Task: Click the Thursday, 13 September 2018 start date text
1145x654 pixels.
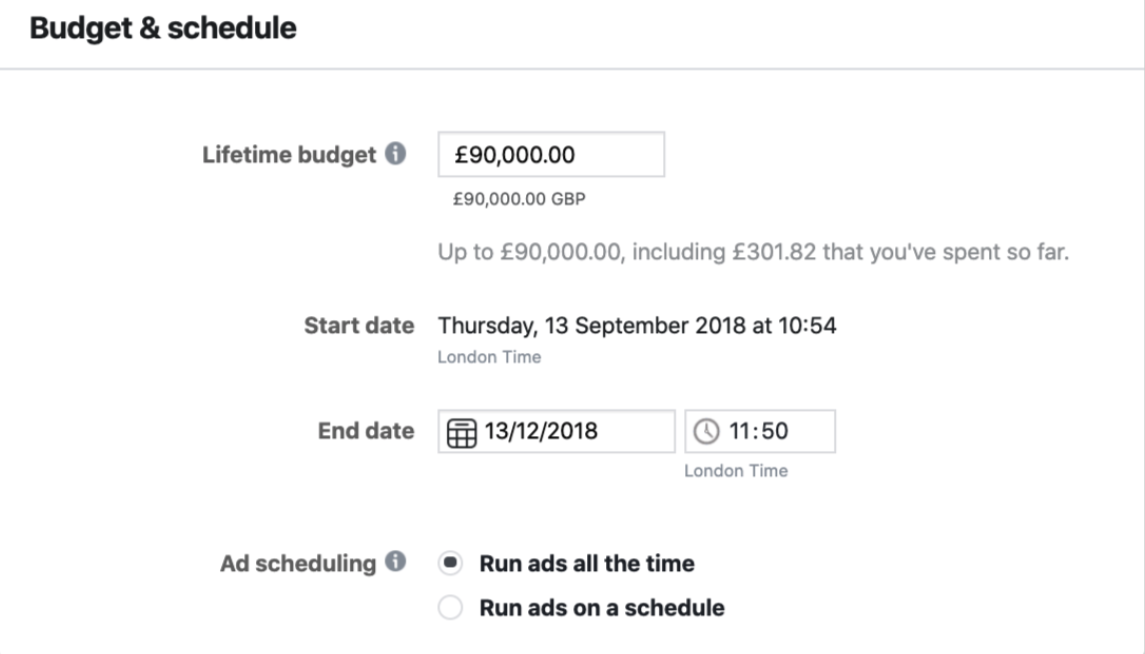Action: 636,325
